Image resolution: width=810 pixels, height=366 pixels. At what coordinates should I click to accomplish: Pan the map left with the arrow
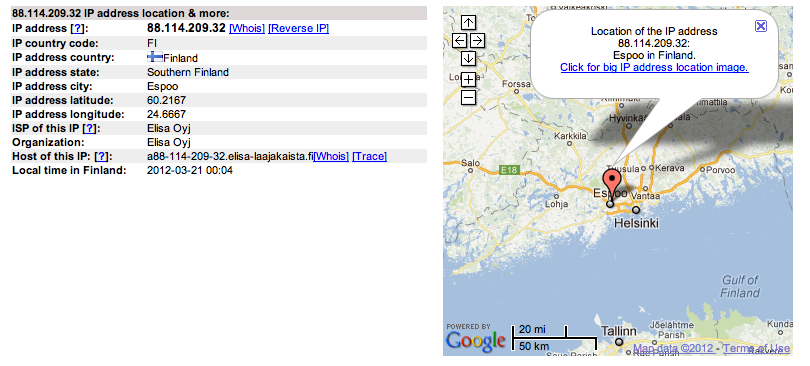coord(459,40)
